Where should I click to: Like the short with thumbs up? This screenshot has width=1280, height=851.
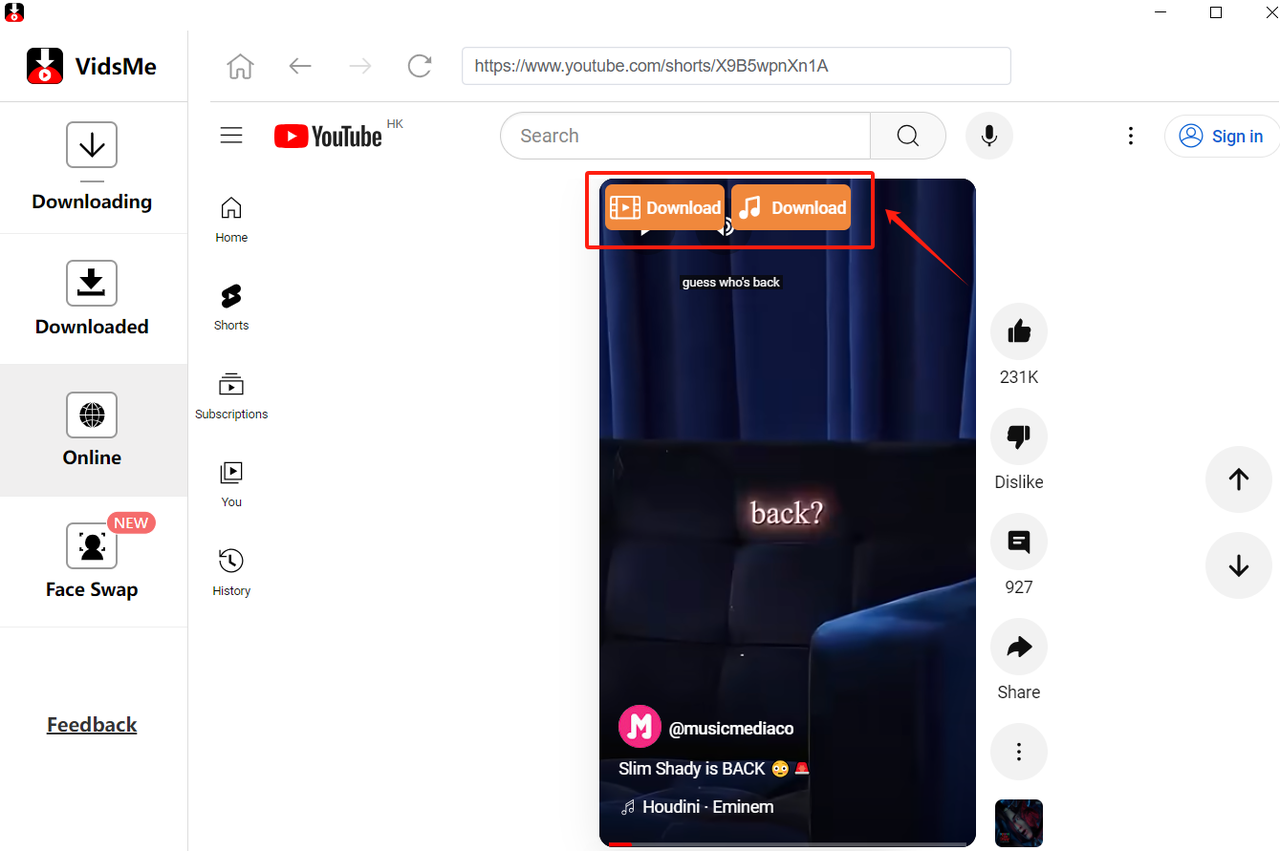click(x=1019, y=332)
